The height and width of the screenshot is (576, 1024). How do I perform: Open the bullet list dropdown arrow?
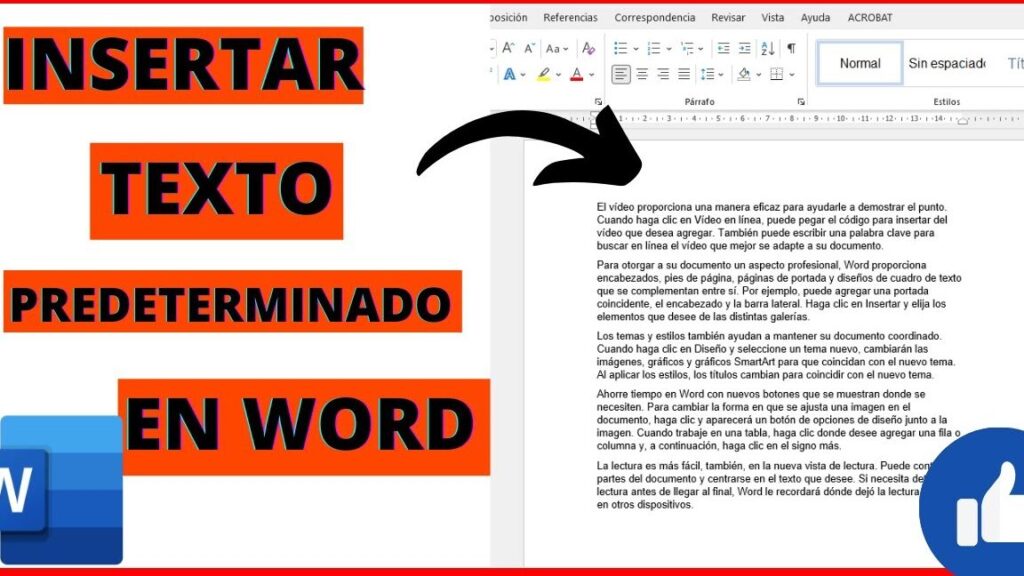[x=635, y=48]
